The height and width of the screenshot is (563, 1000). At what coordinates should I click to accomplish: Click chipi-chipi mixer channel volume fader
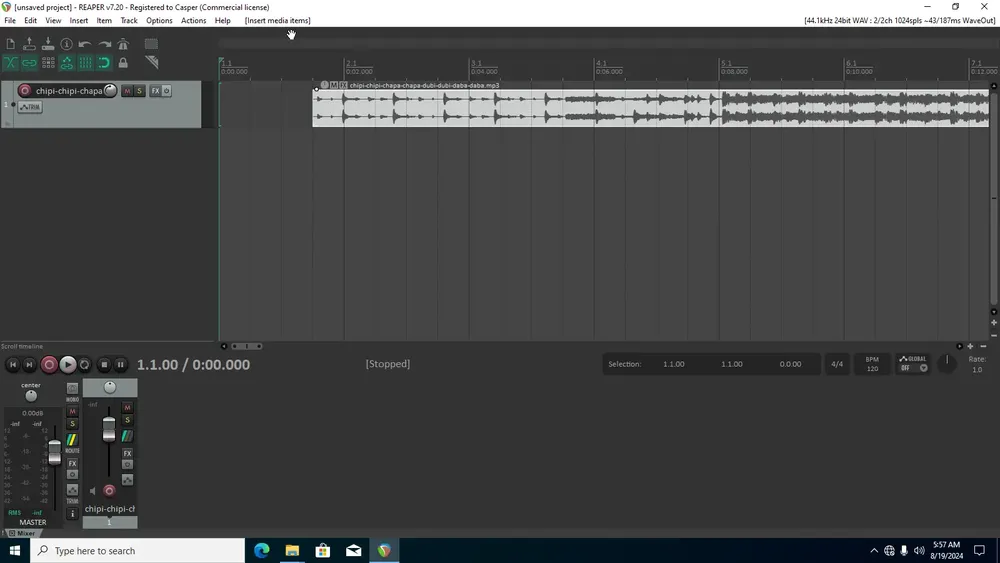[109, 429]
